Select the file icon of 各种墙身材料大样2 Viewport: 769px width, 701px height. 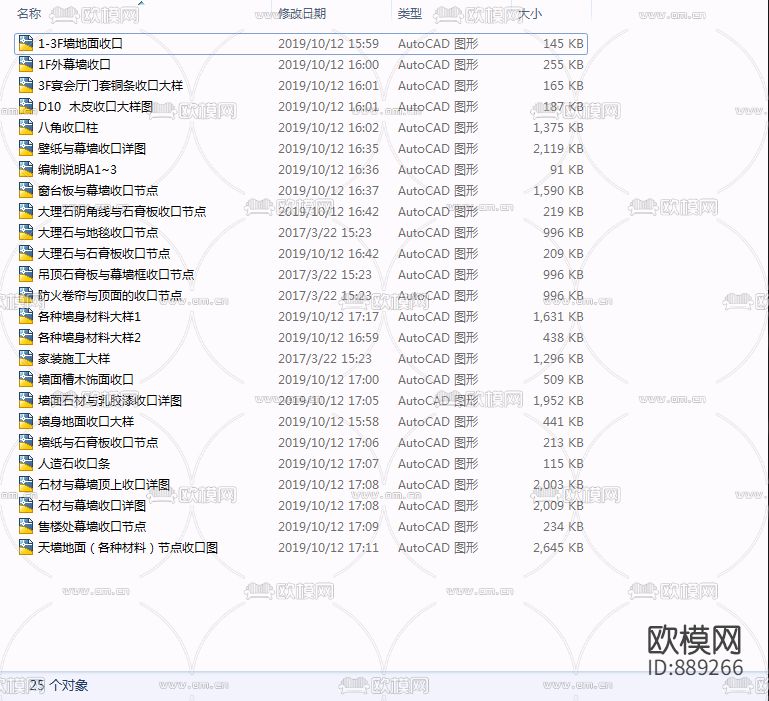point(26,338)
